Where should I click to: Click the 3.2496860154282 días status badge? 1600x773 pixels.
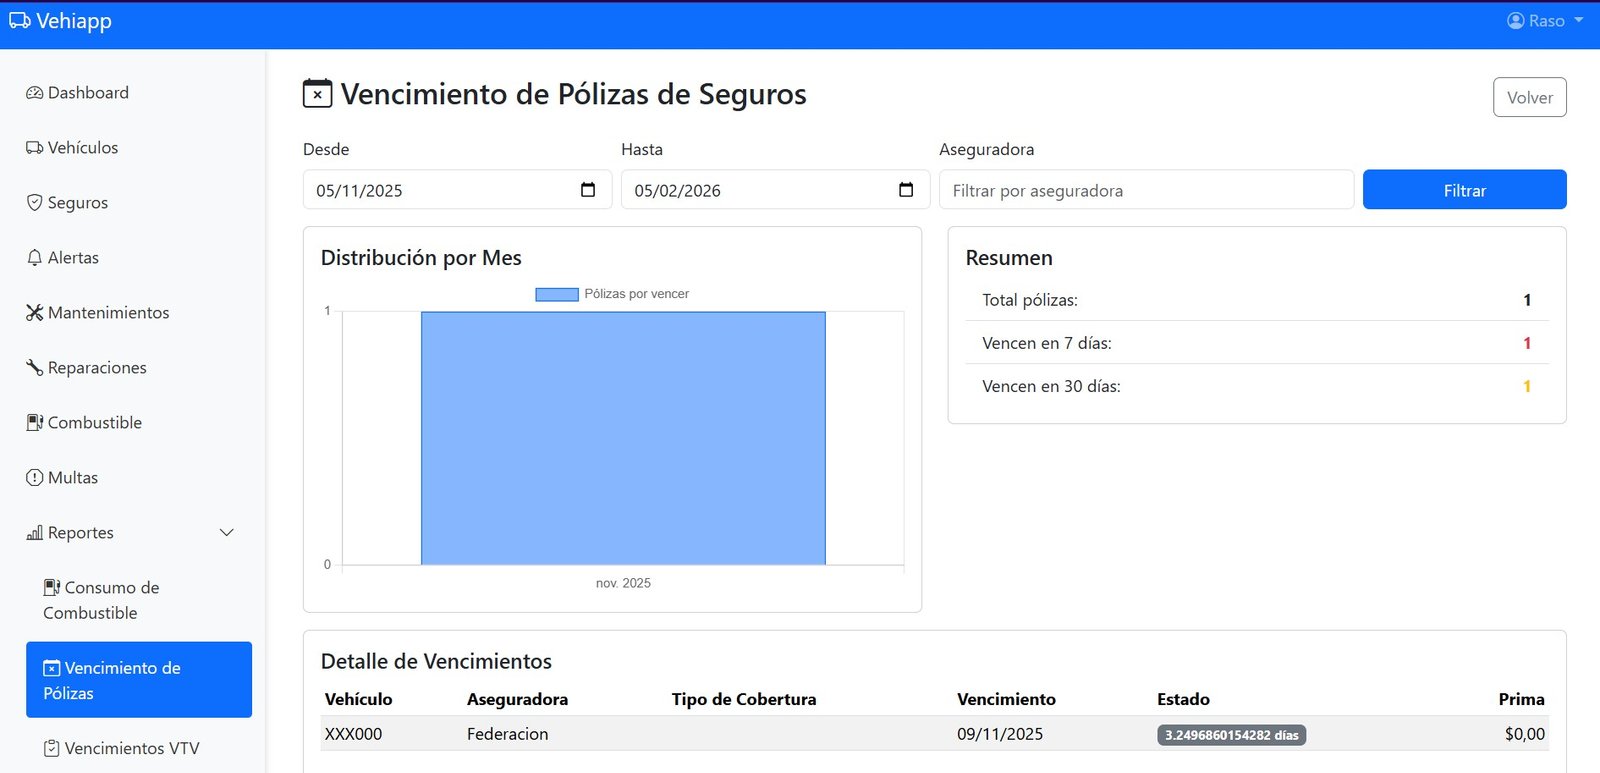[x=1232, y=735]
